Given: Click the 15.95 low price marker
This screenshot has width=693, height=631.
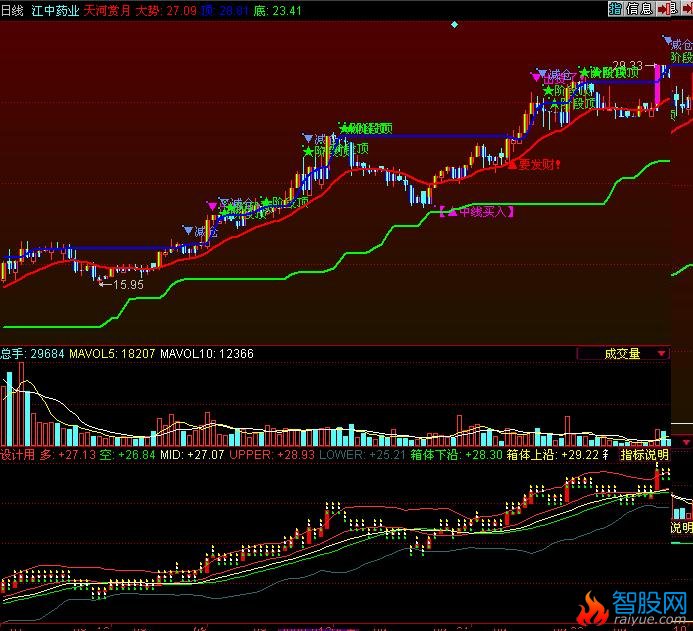Looking at the screenshot, I should pyautogui.click(x=126, y=285).
